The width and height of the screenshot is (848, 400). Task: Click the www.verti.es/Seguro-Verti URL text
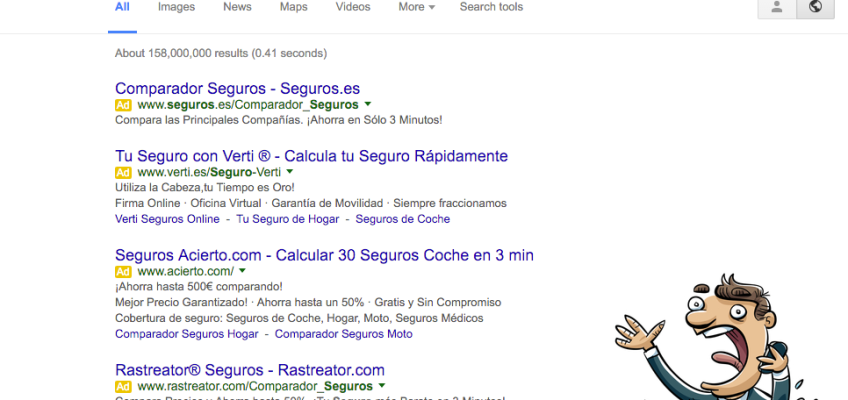pos(209,172)
